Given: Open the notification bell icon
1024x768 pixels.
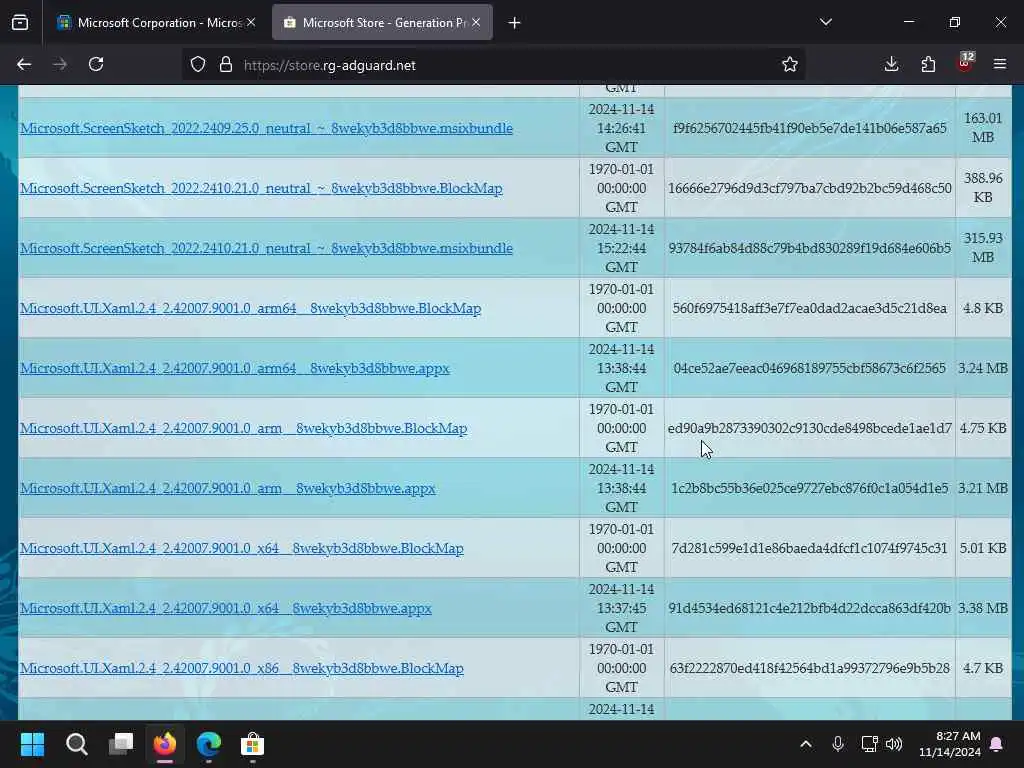Looking at the screenshot, I should coord(997,744).
